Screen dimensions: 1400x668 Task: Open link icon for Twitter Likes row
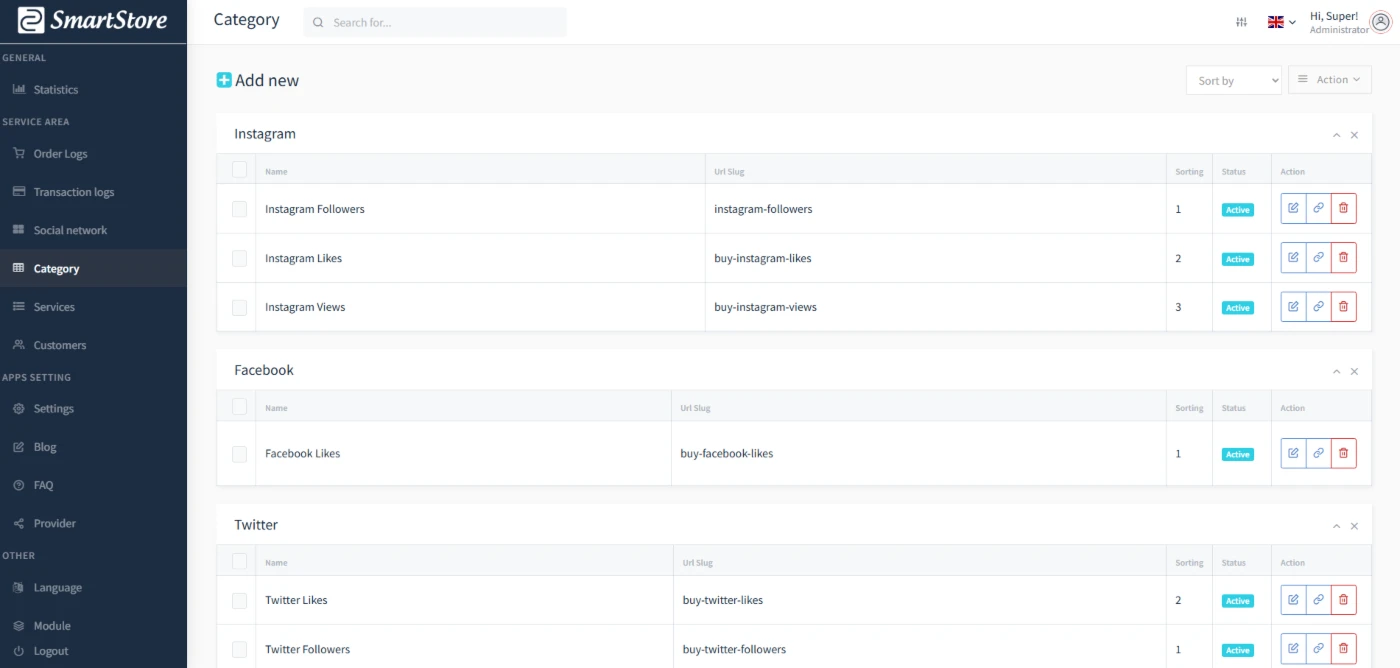coord(1318,600)
